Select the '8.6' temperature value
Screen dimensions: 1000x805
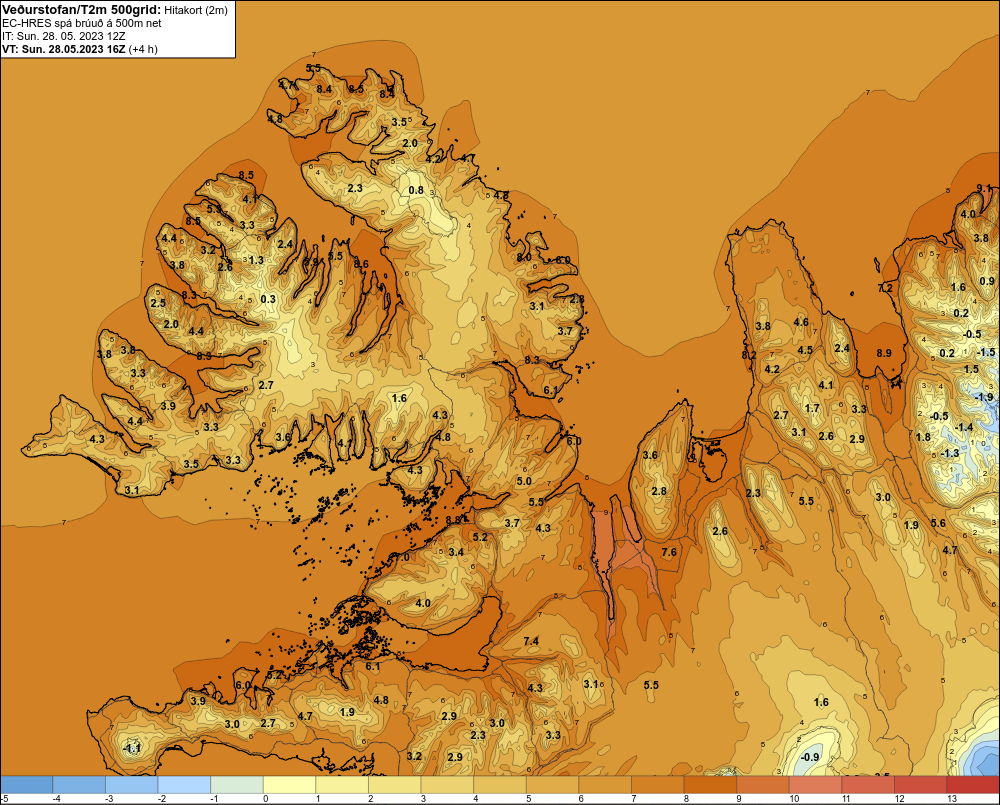click(x=361, y=264)
